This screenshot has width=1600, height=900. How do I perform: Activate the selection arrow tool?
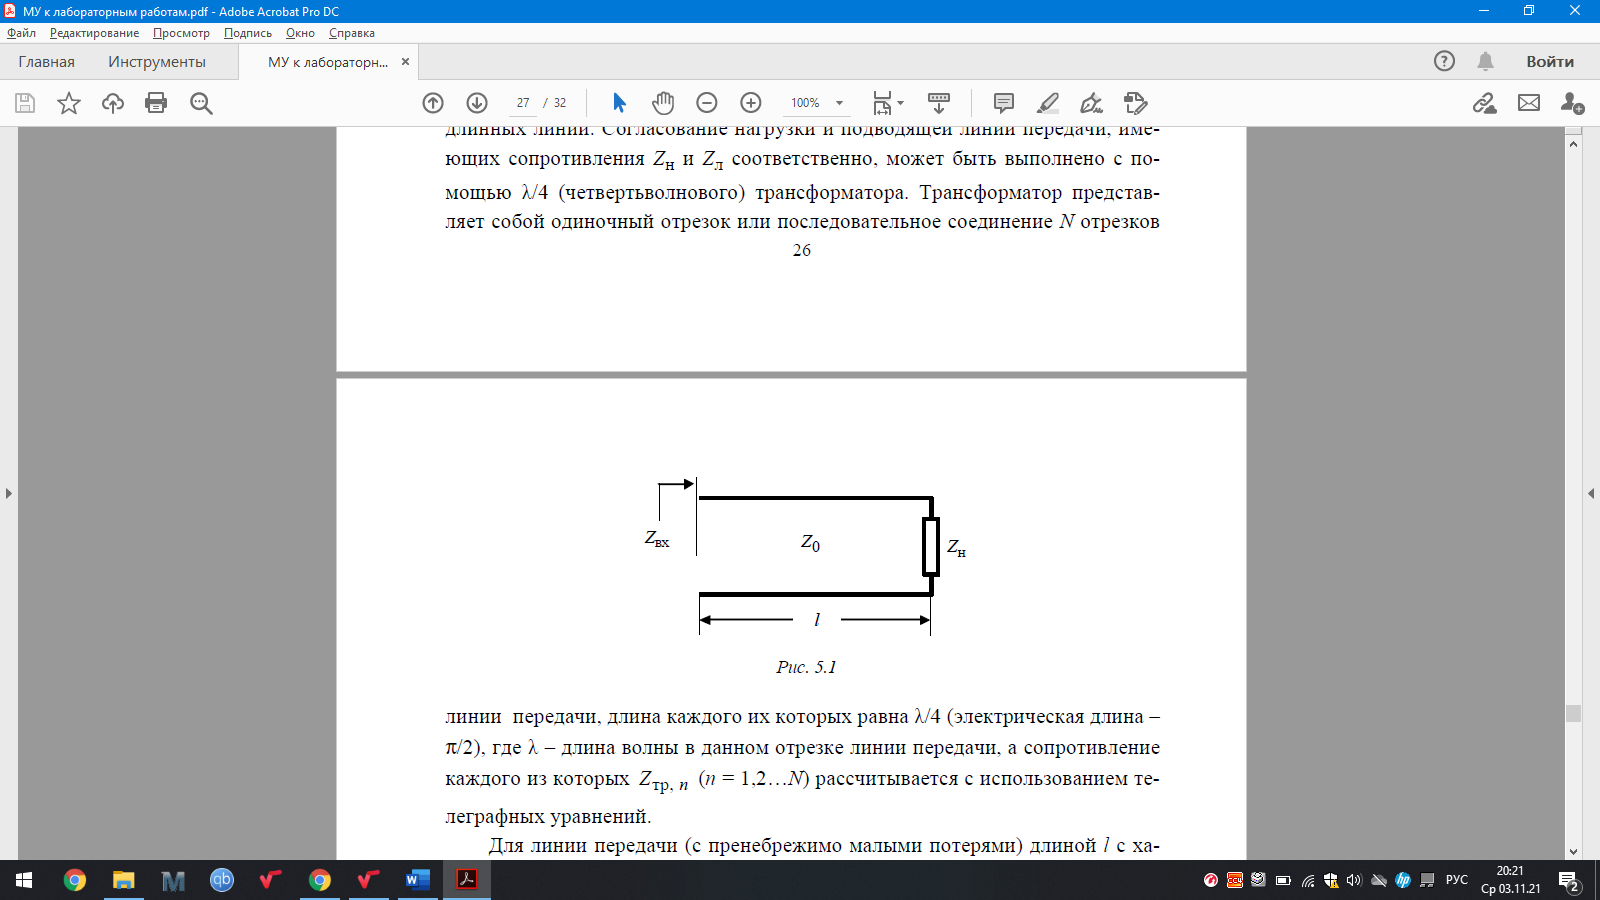[619, 103]
